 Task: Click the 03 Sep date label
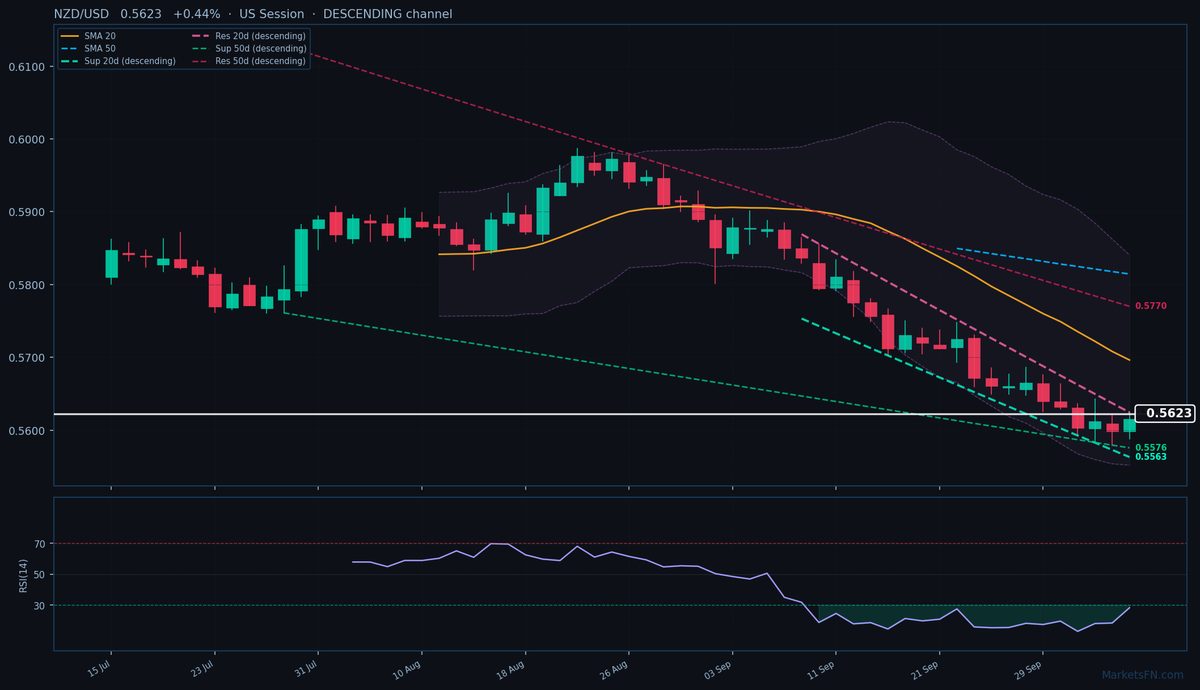click(x=719, y=669)
